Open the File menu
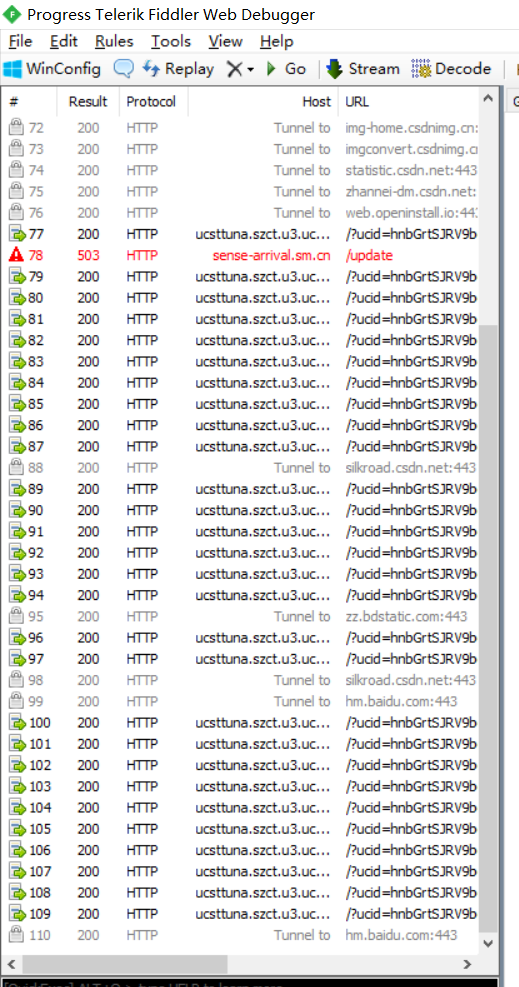 point(20,42)
